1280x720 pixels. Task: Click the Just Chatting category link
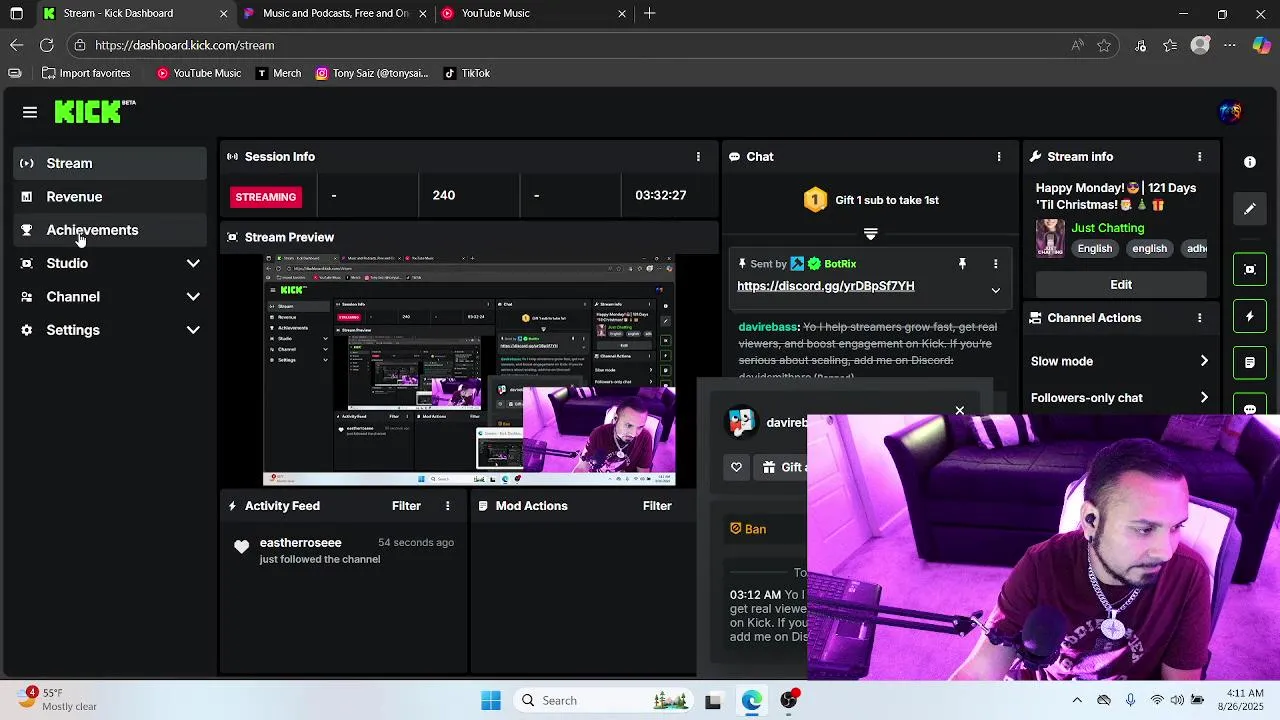[1107, 228]
